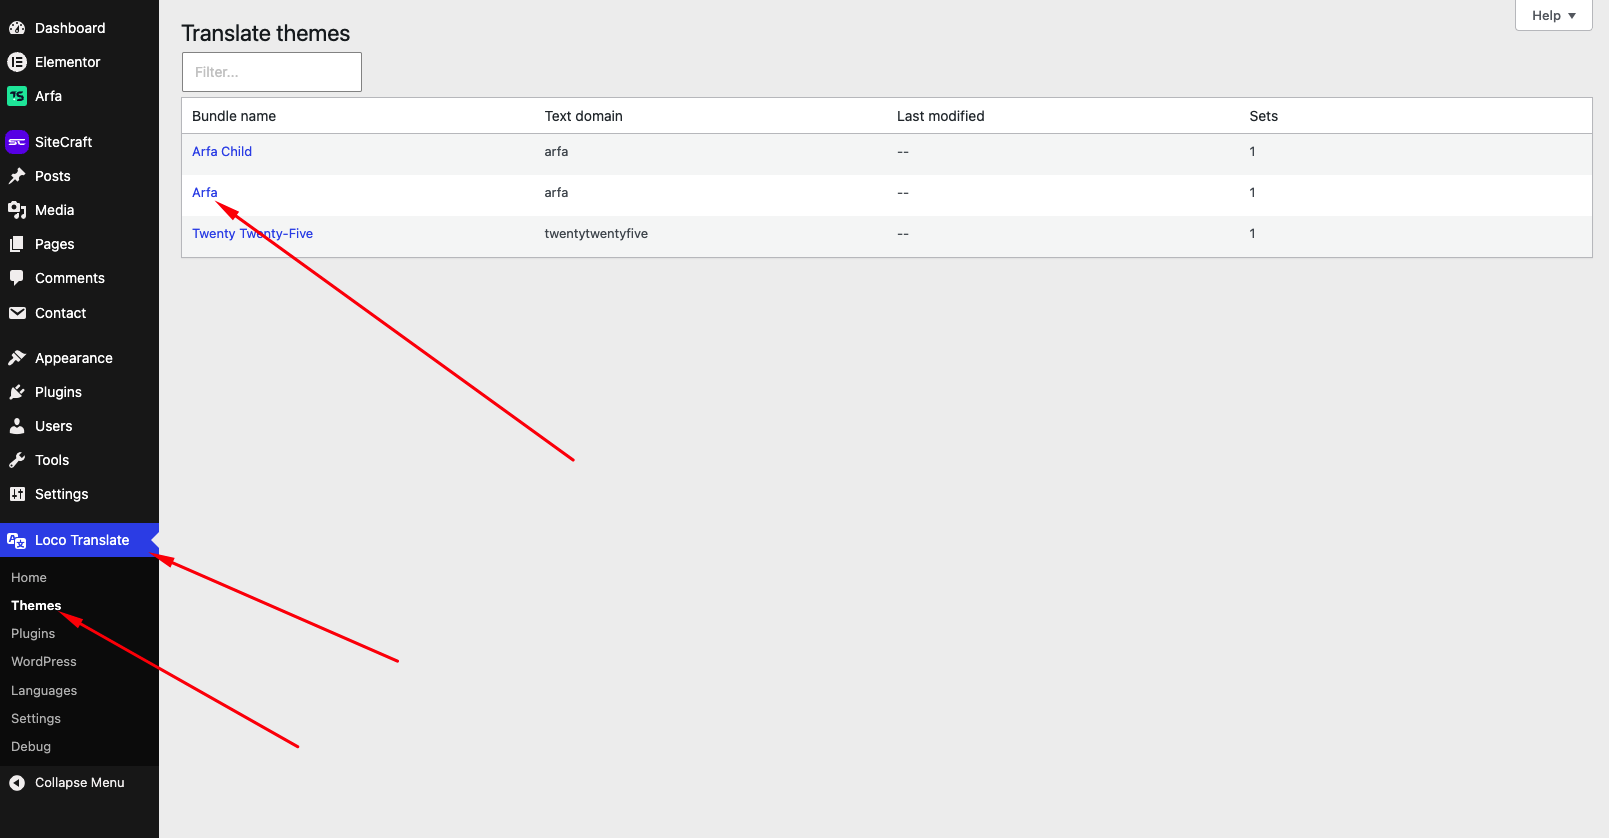
Task: Open Loco Translate Home submenu
Action: pyautogui.click(x=29, y=578)
